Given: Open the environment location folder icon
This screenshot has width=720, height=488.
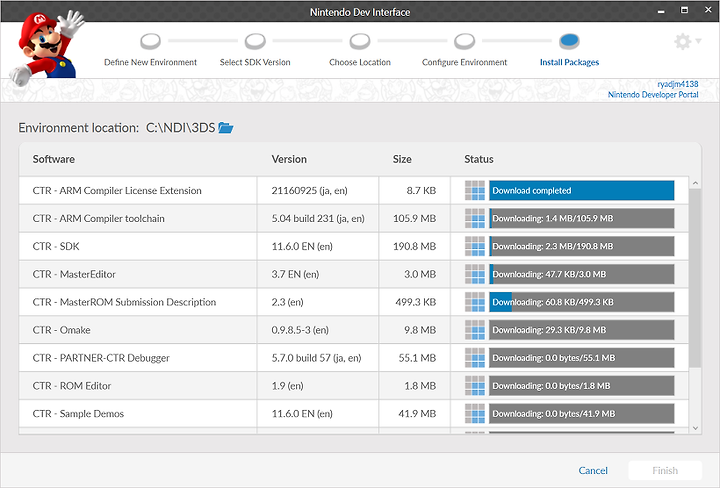Looking at the screenshot, I should pos(225,128).
